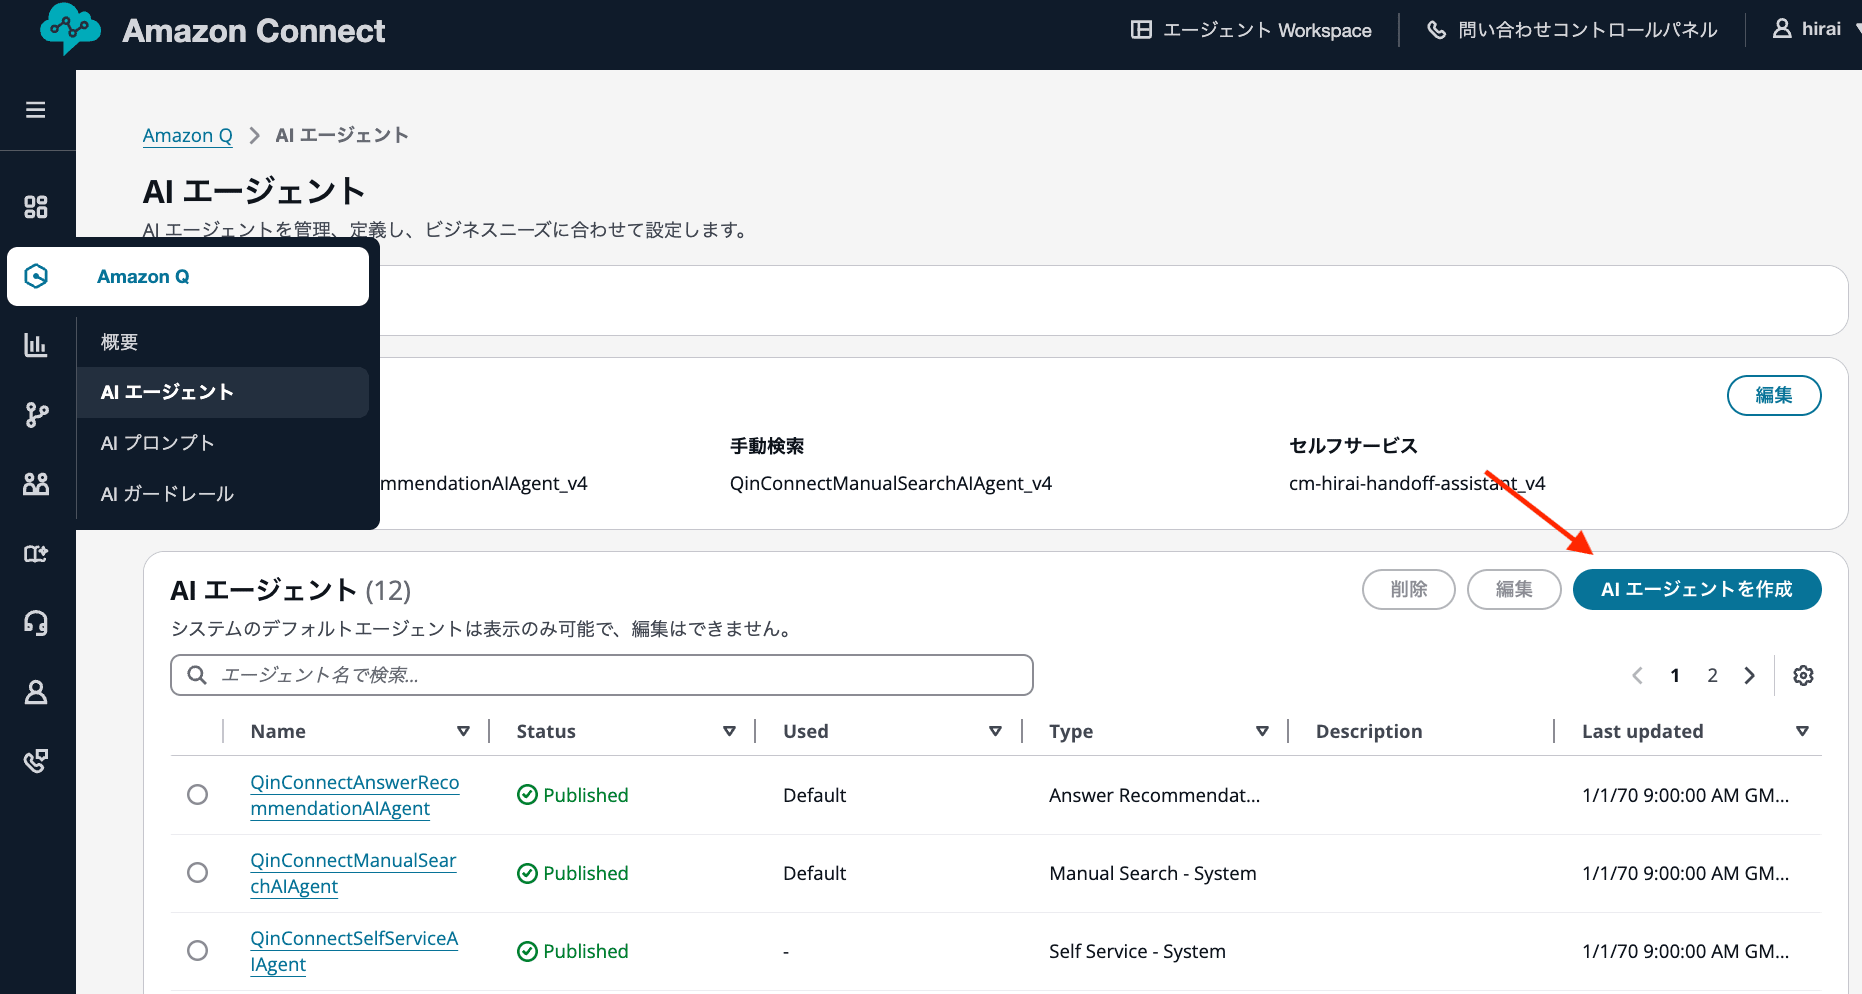Sort by Status column arrow
The image size is (1862, 994).
(x=729, y=731)
